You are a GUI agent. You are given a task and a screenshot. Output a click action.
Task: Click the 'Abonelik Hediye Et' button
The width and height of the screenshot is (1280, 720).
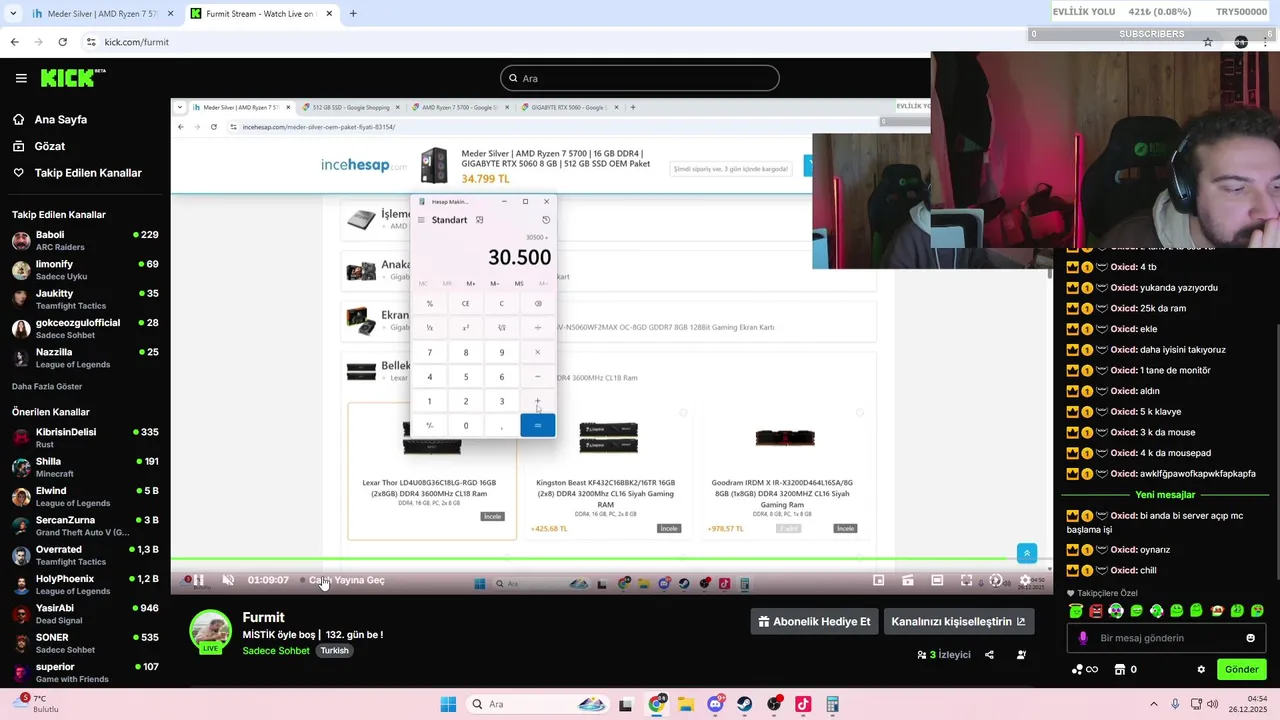pyautogui.click(x=815, y=621)
